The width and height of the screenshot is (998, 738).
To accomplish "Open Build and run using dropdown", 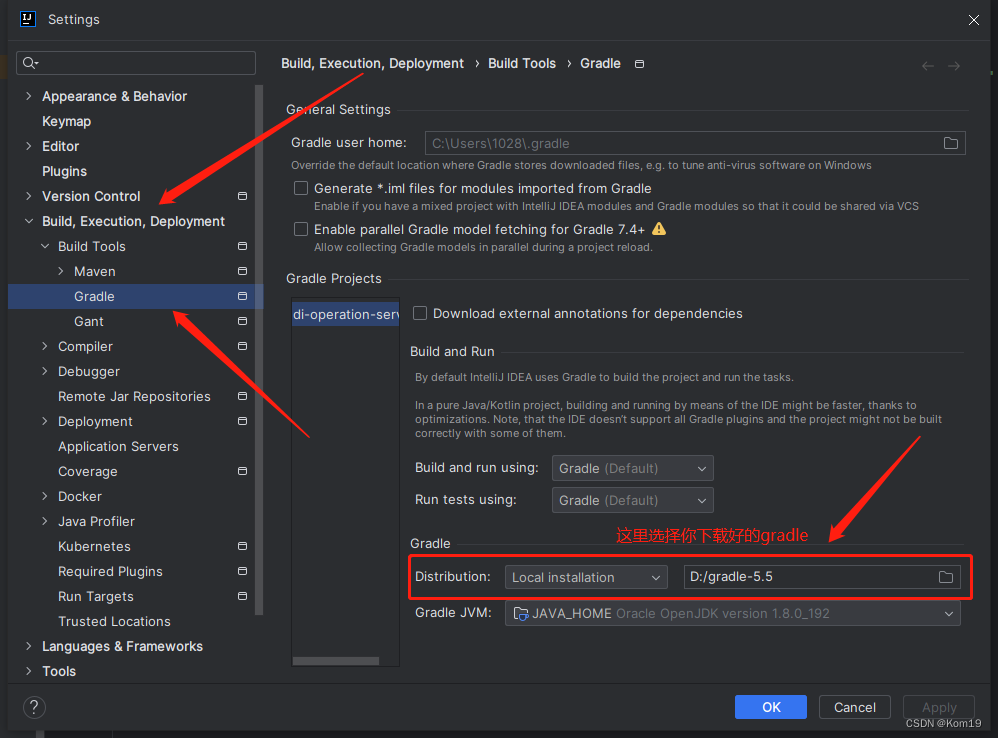I will coord(633,468).
